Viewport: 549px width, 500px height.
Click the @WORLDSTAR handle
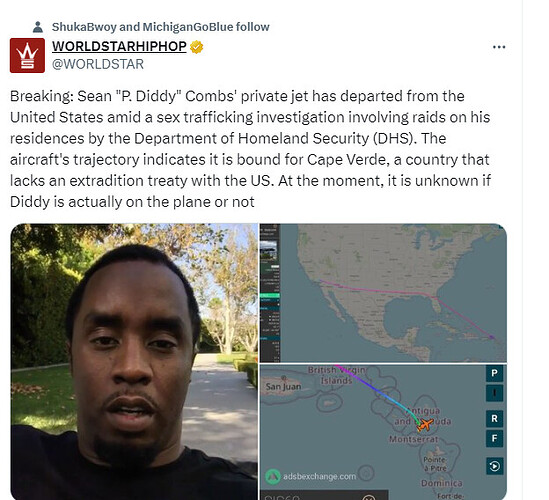point(98,64)
